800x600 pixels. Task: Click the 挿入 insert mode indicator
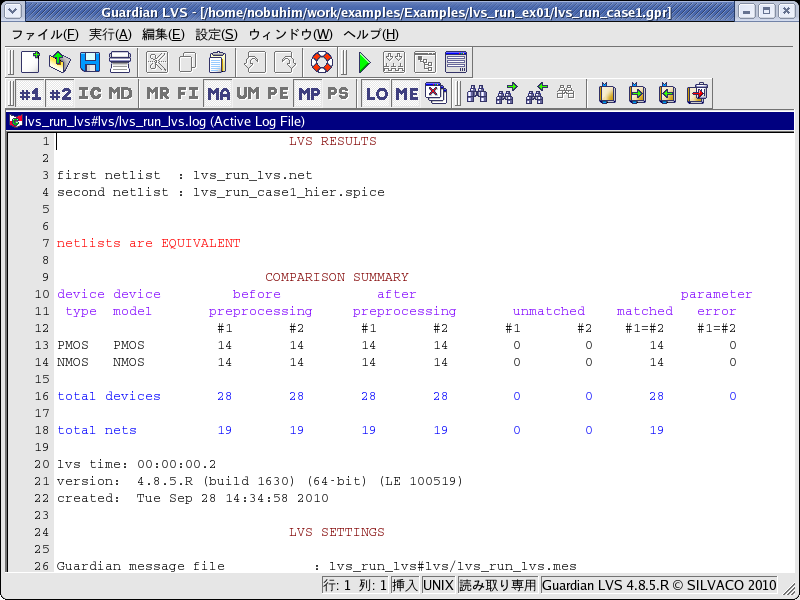[406, 585]
